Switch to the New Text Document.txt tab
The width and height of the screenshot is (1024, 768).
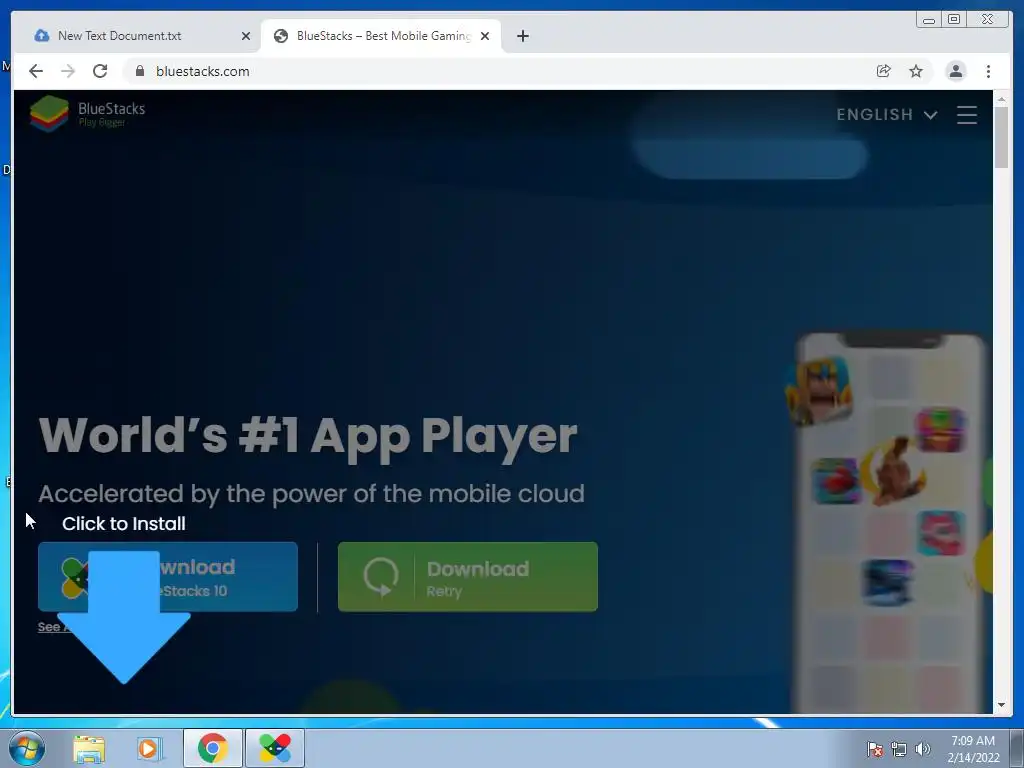137,36
